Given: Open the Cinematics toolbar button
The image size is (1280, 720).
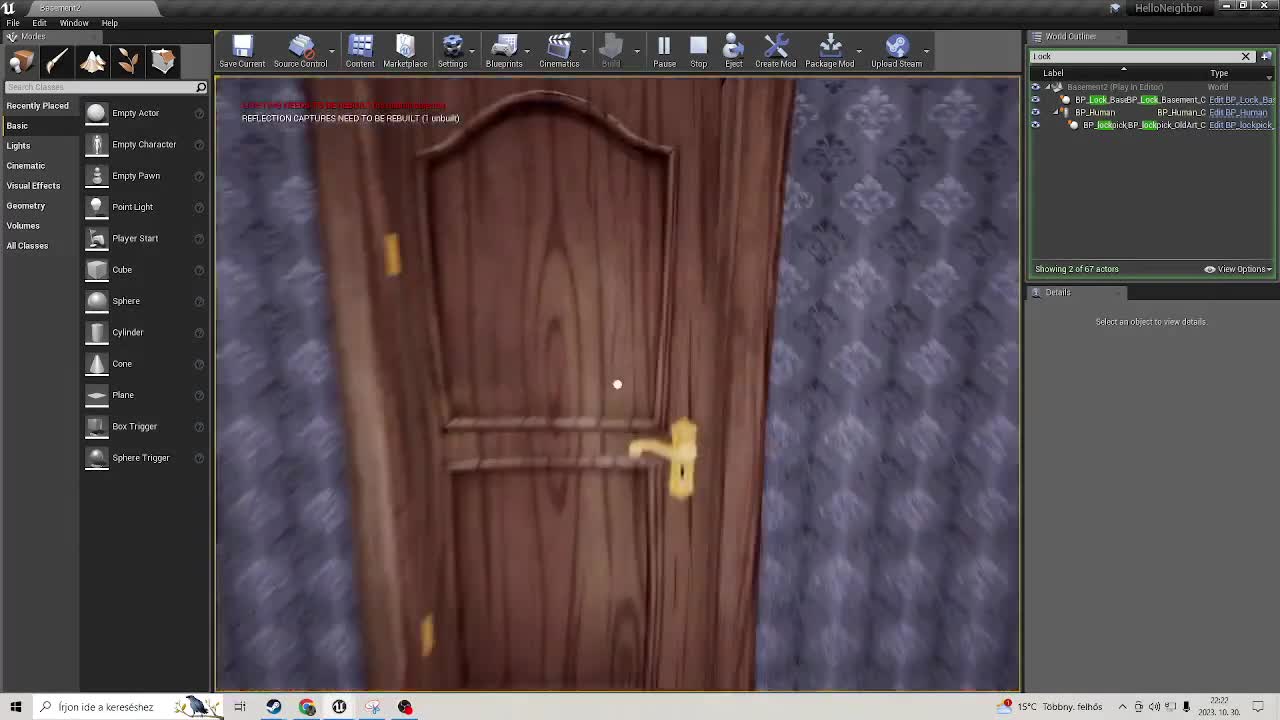Looking at the screenshot, I should pyautogui.click(x=559, y=51).
